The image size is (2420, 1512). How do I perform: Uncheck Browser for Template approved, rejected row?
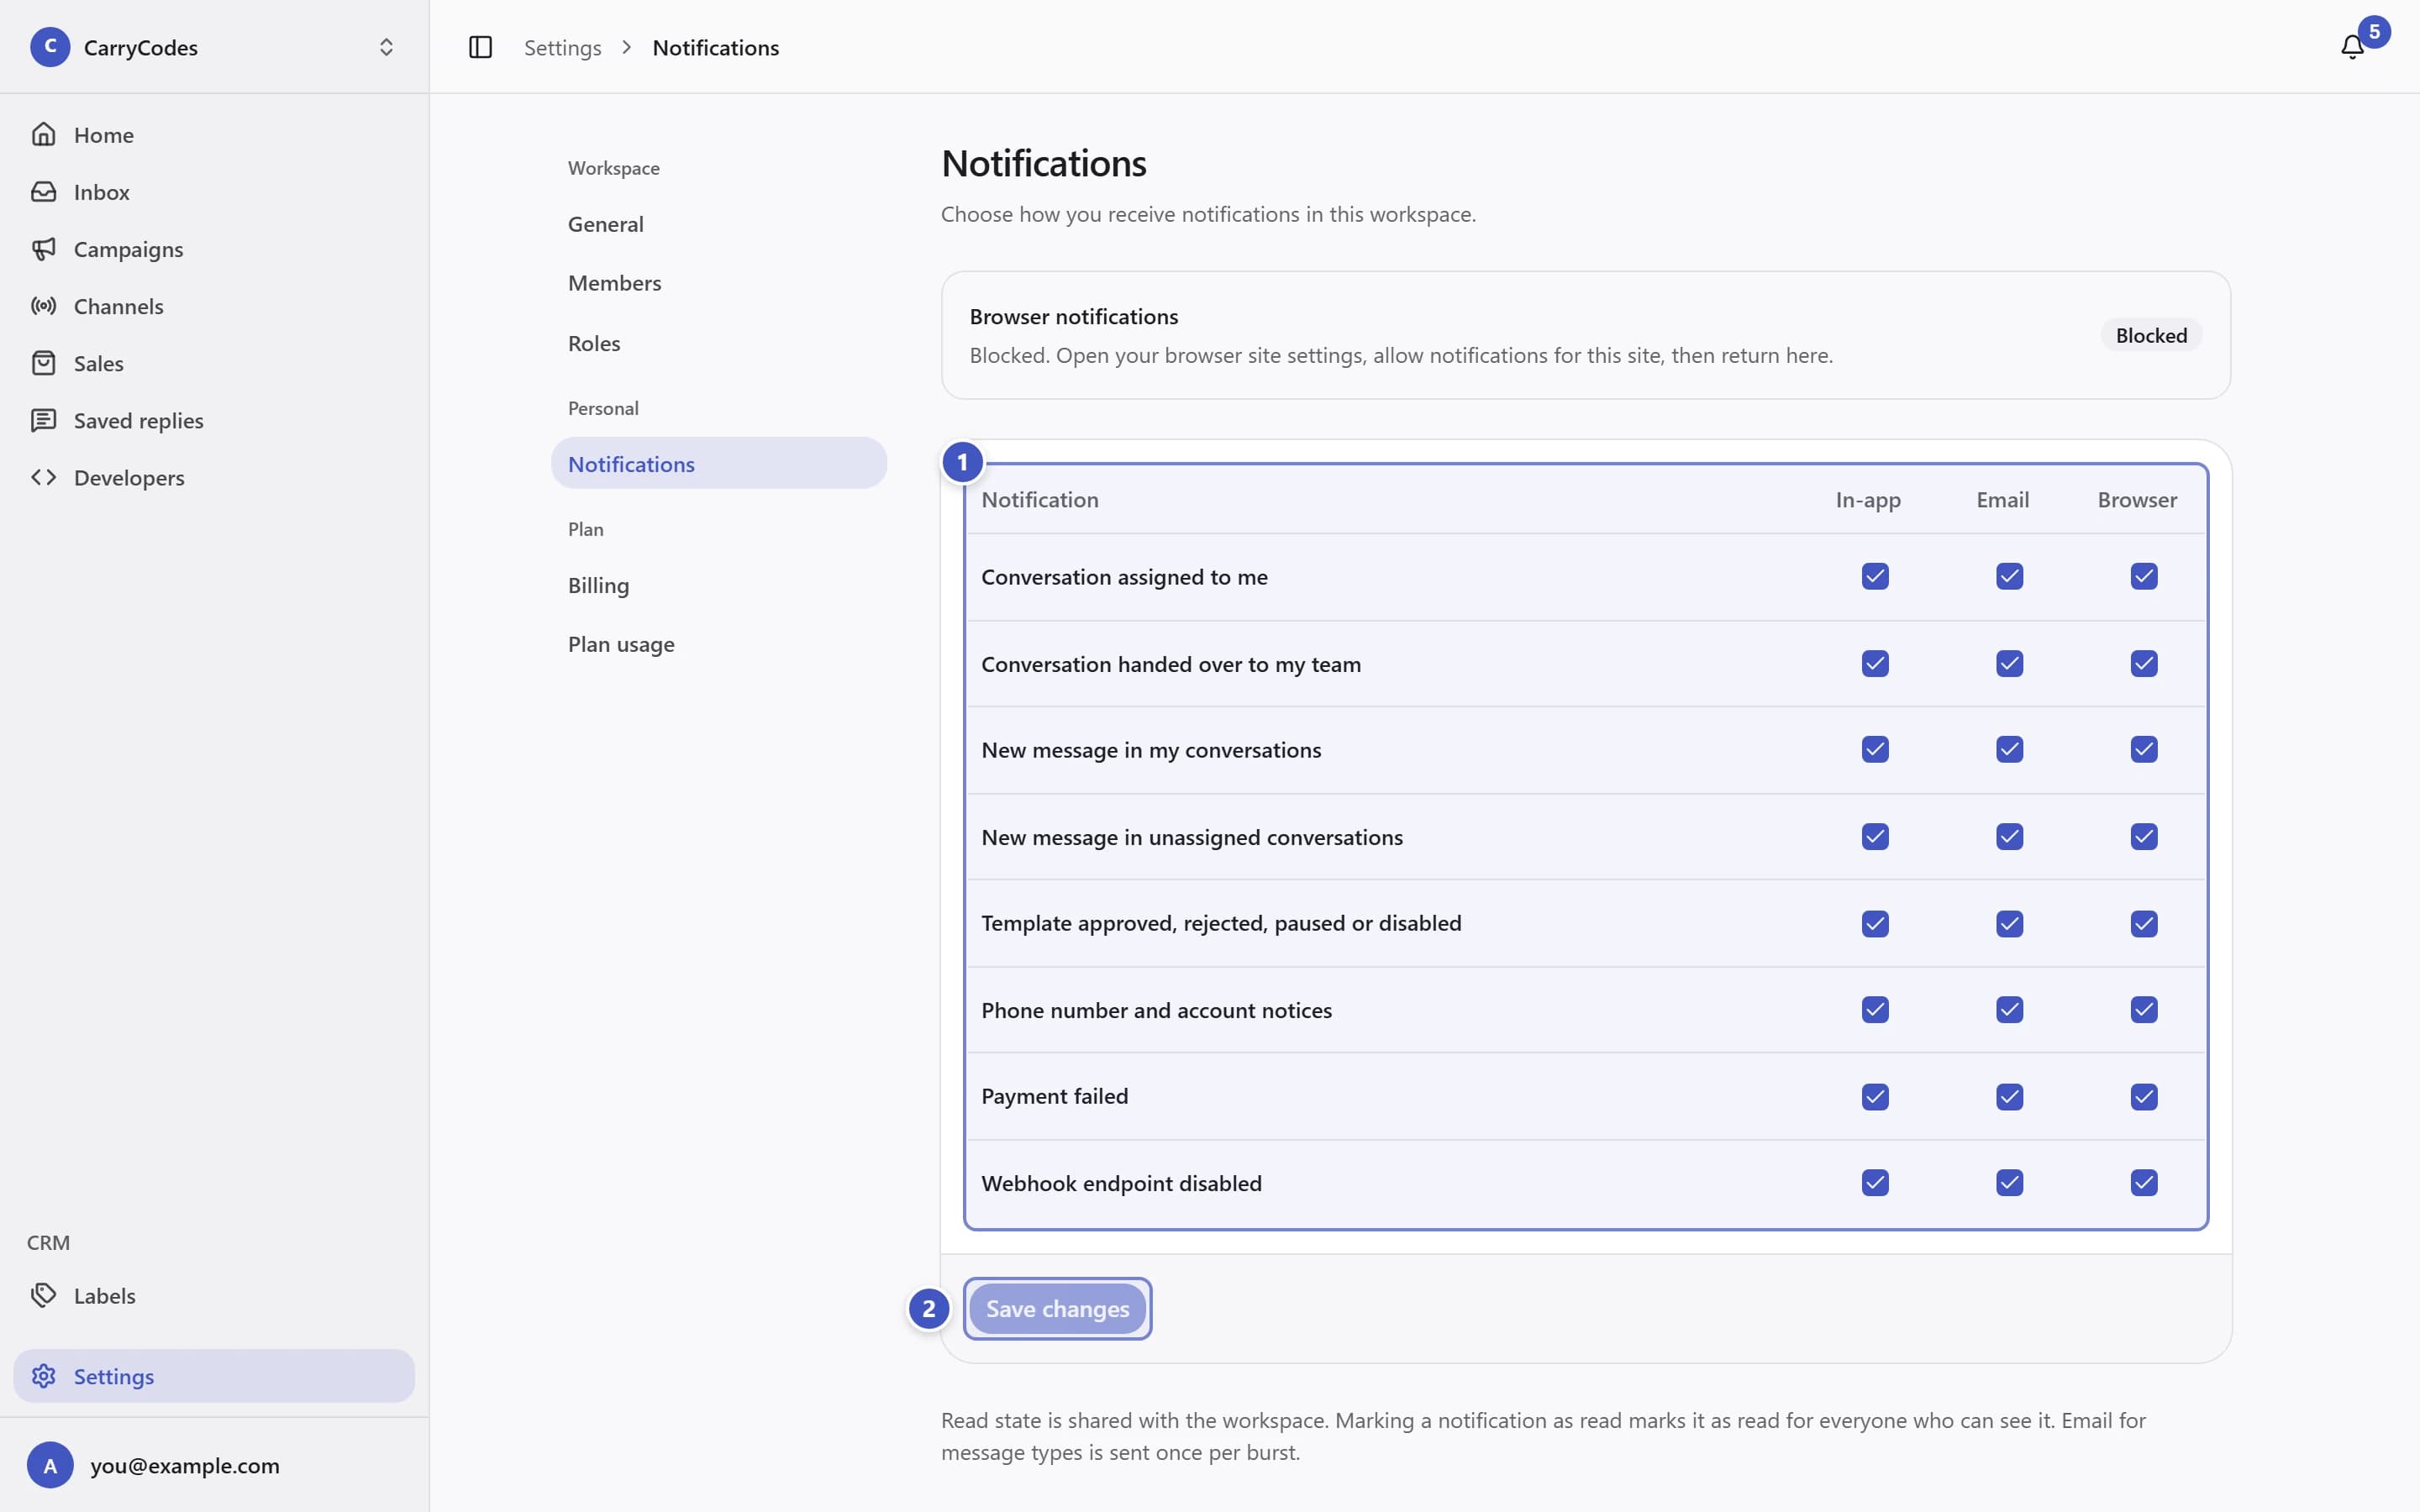(x=2144, y=923)
